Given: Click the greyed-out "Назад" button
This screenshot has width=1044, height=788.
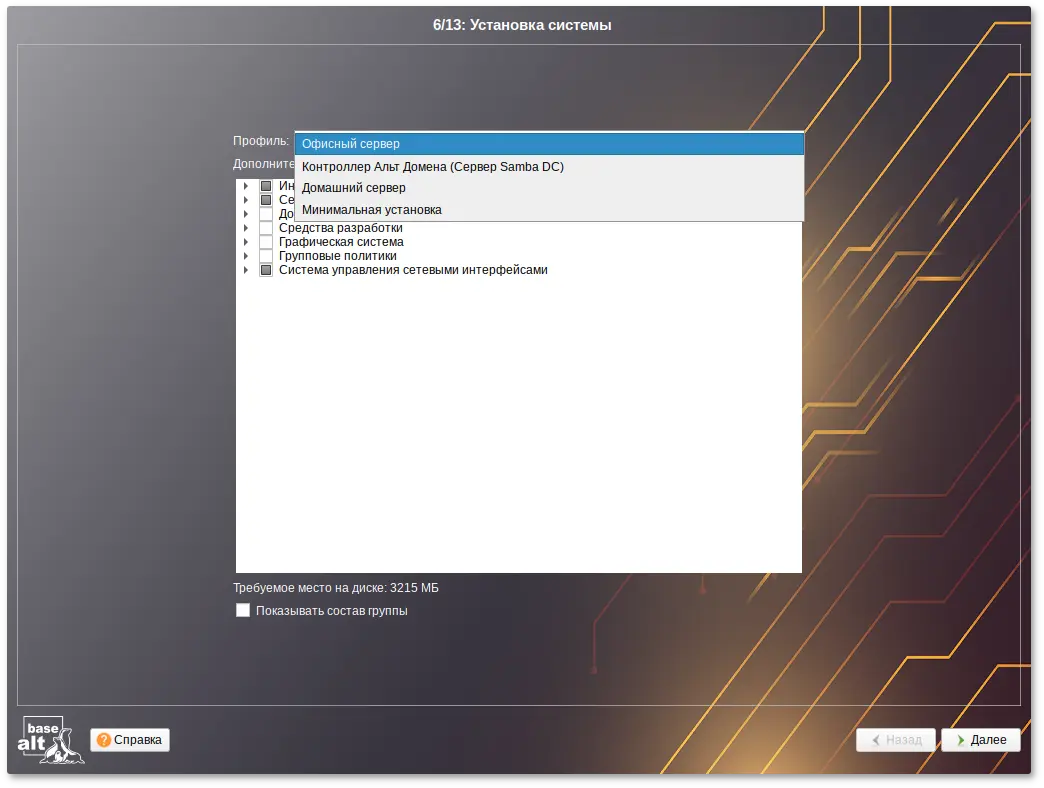Looking at the screenshot, I should click(x=895, y=740).
